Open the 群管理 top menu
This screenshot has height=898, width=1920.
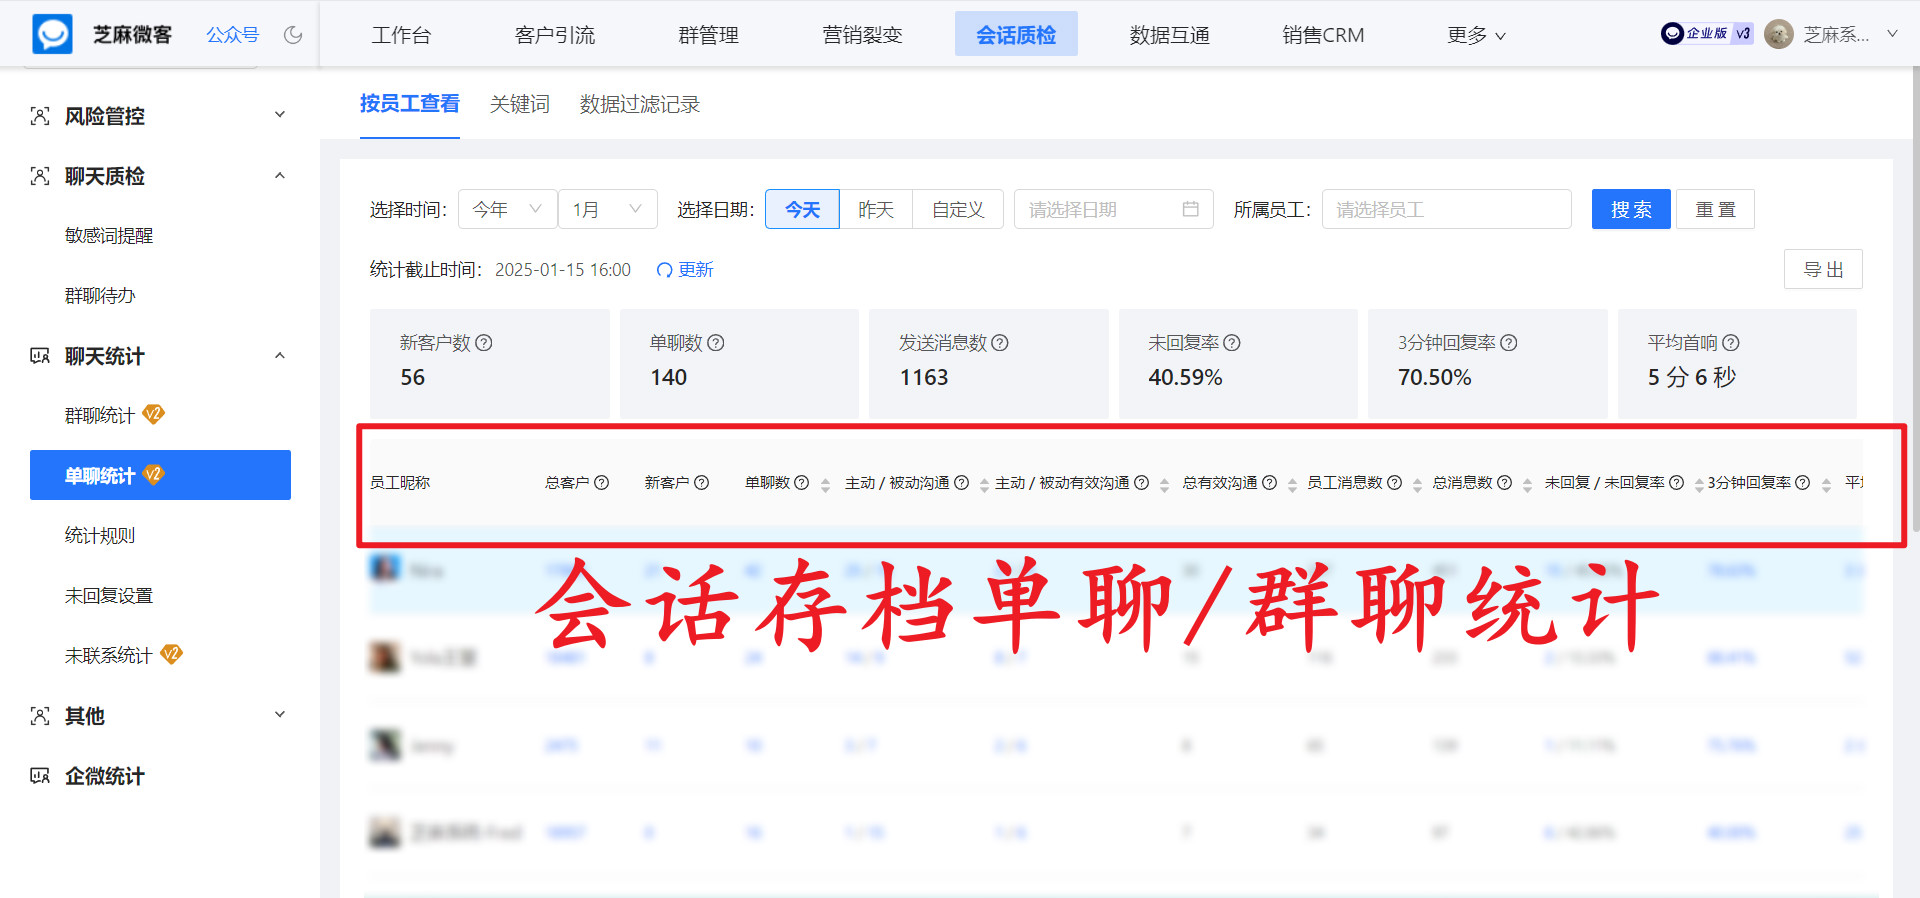pyautogui.click(x=709, y=35)
